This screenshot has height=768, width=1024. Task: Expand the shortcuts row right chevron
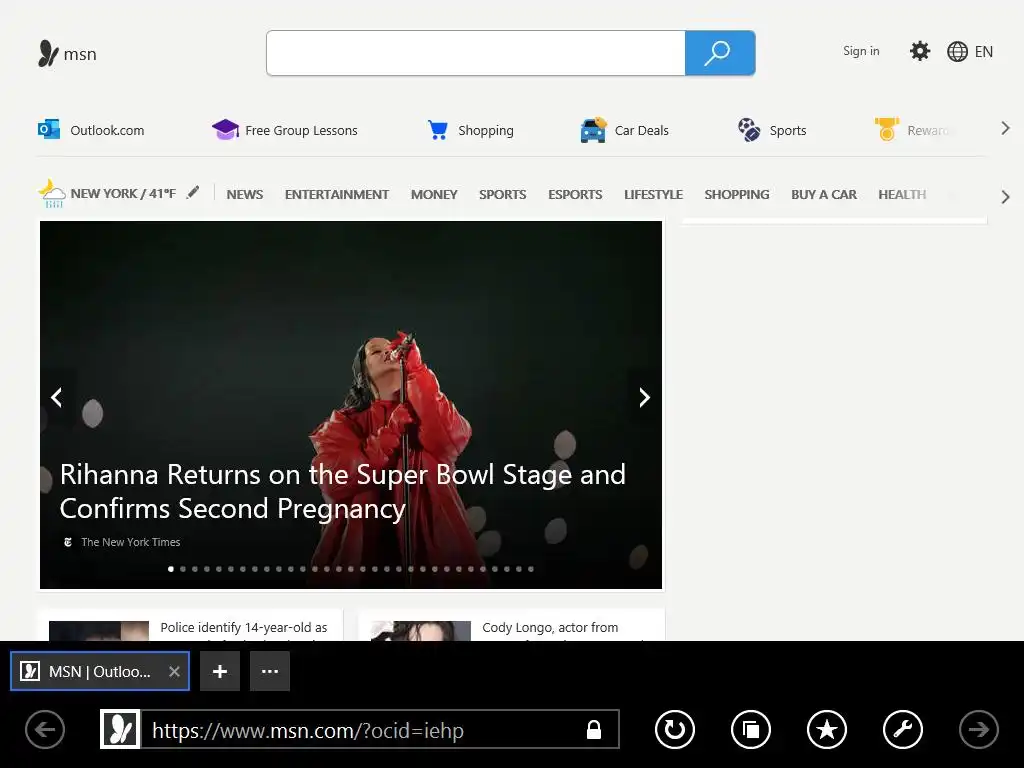click(1005, 128)
